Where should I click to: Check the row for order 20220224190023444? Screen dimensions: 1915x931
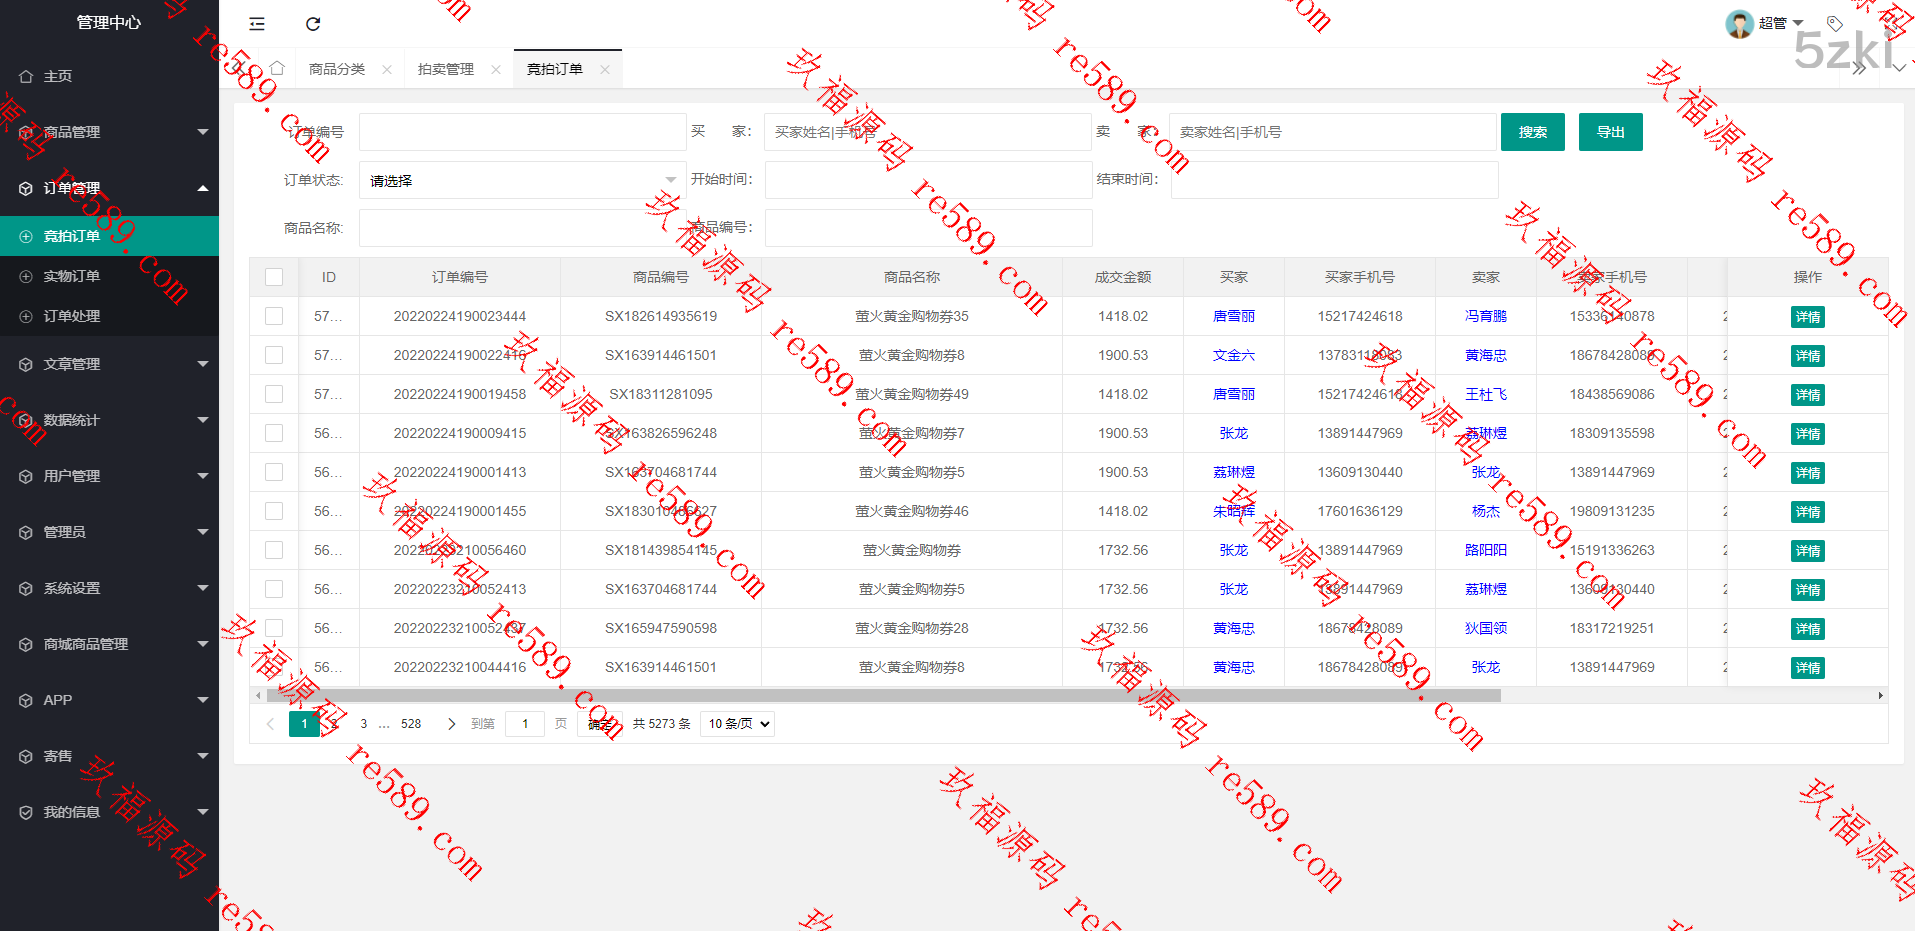point(274,316)
